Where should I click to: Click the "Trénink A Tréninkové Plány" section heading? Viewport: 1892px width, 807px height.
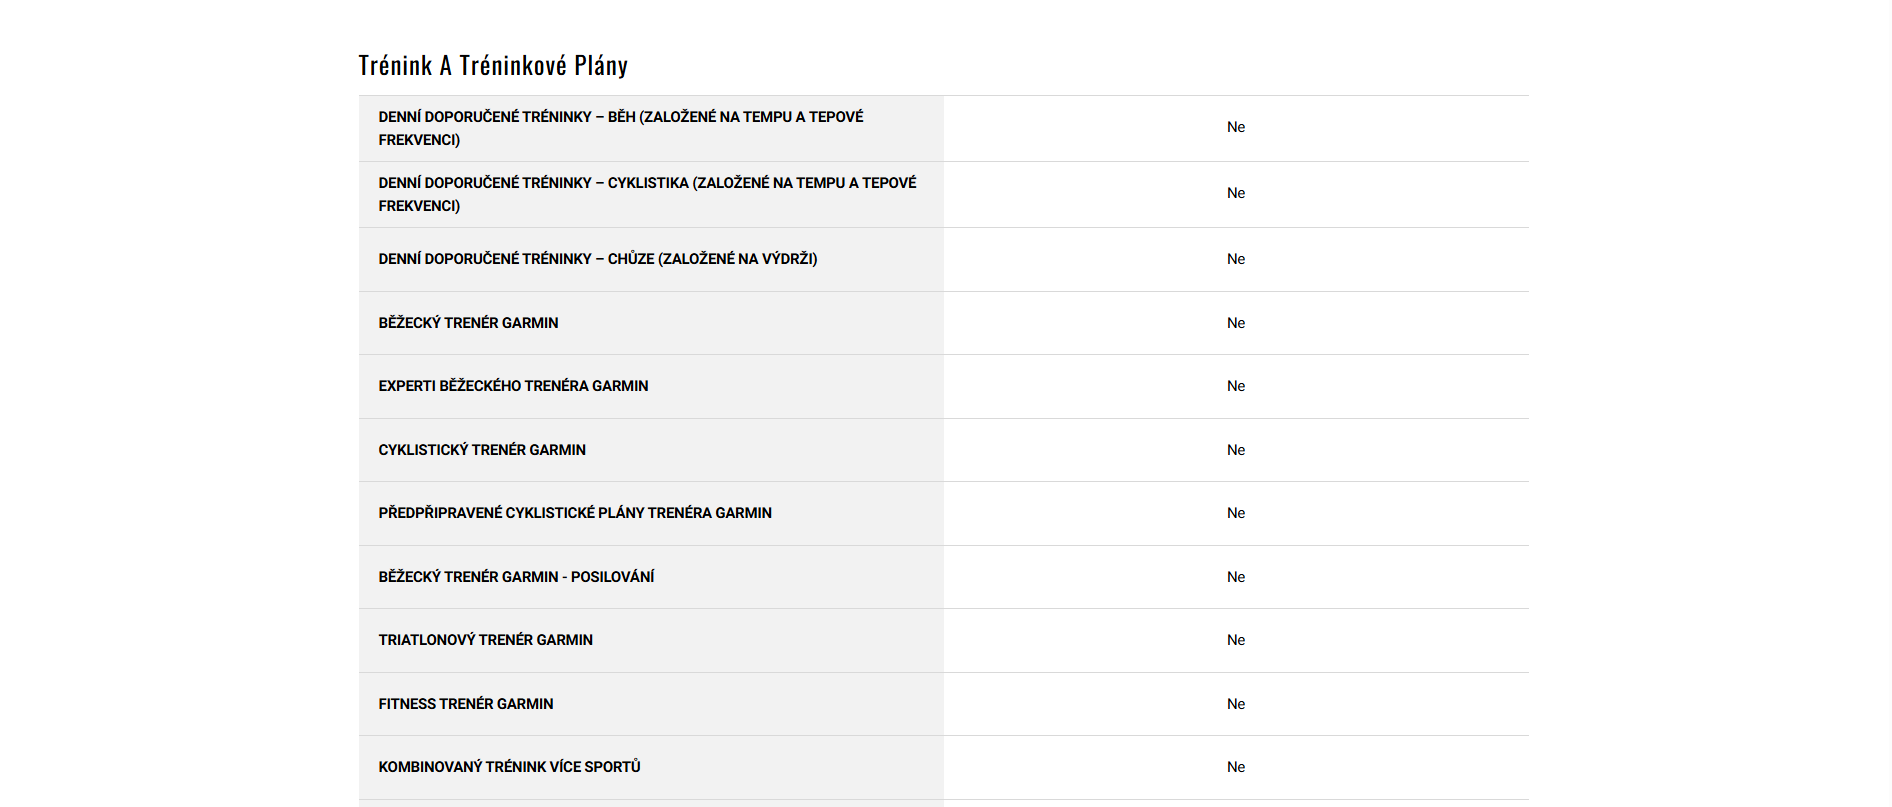[x=493, y=66]
